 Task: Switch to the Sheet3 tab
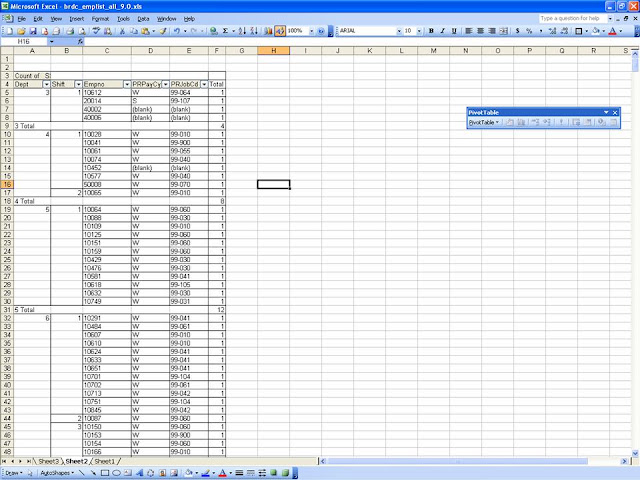49,461
